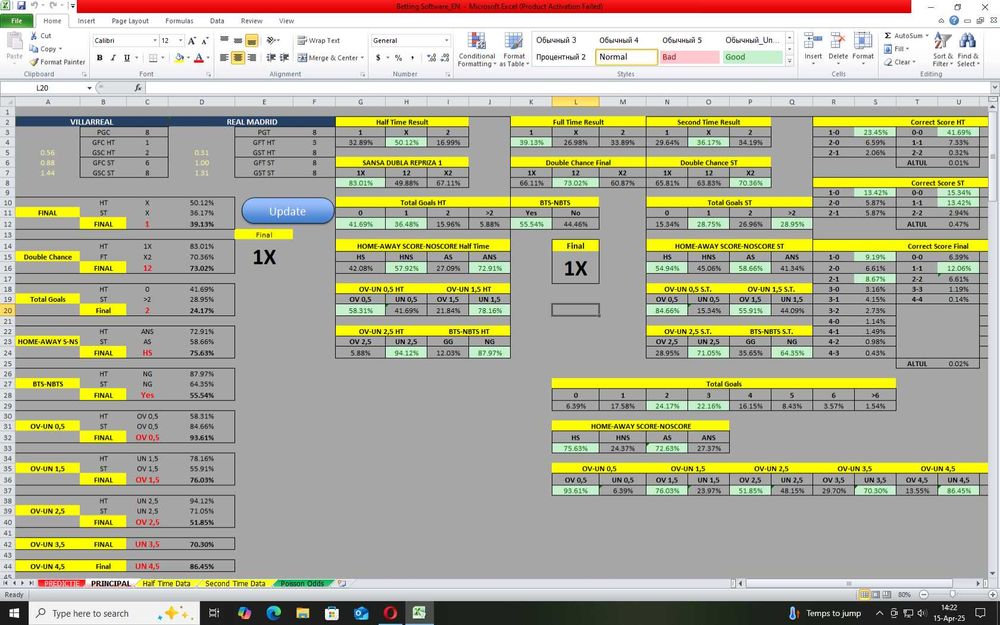Switch to Page Layout view in status bar

(876, 594)
